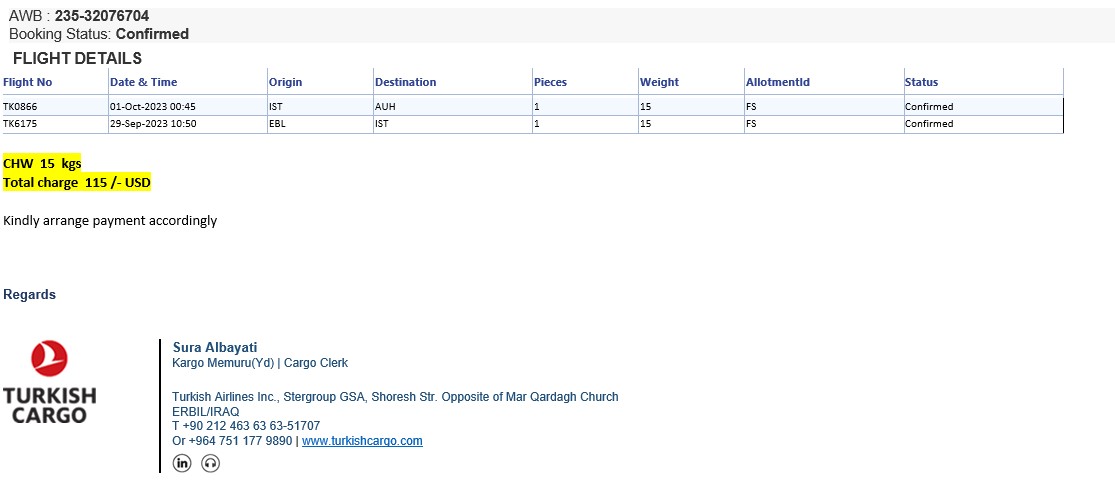Viewport: 1115px width, 485px height.
Task: Click the highlighted CHW 15 kgs line
Action: point(42,163)
